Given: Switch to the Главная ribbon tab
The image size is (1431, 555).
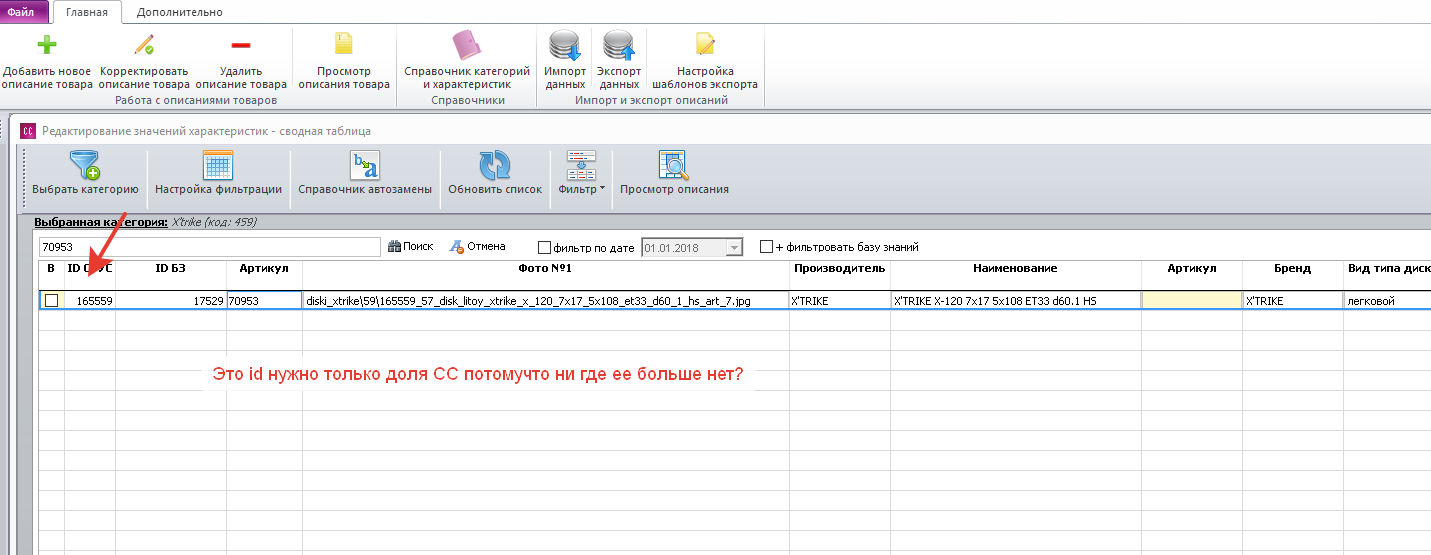Looking at the screenshot, I should pyautogui.click(x=87, y=12).
